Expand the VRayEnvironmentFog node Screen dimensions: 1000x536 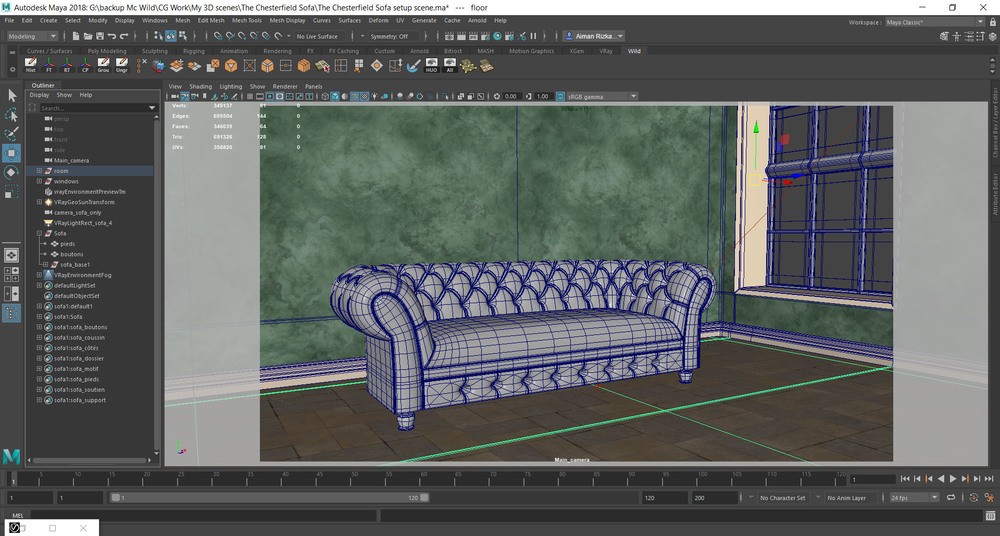pos(39,275)
